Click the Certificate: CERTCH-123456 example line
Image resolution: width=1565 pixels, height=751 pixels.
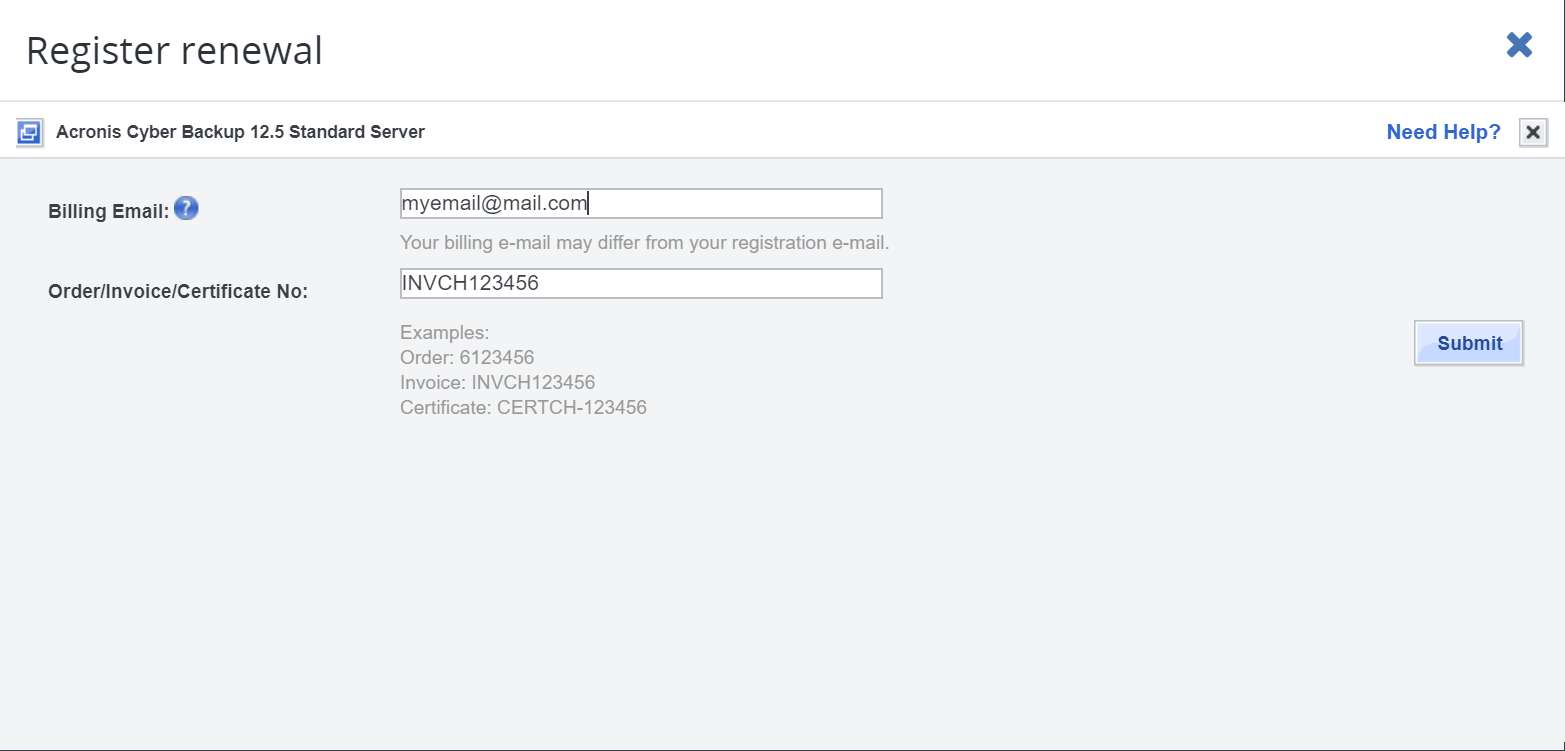tap(523, 407)
